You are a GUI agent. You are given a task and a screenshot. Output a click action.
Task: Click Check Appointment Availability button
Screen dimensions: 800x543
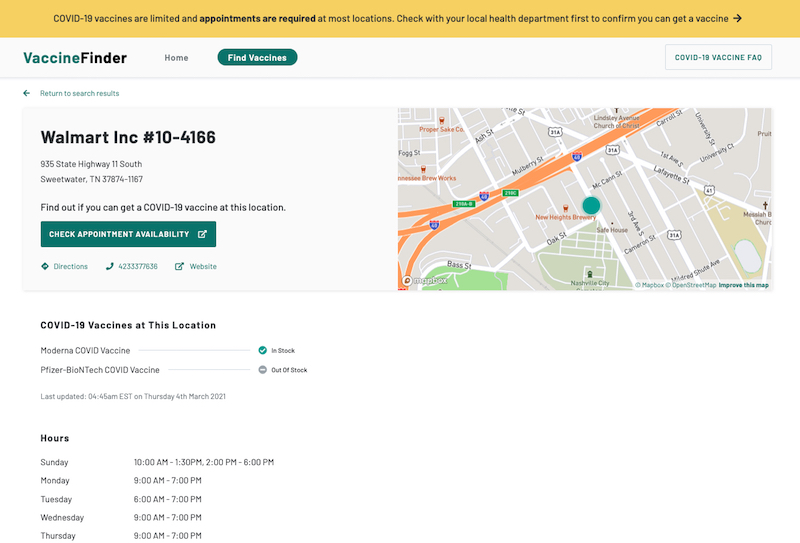tap(128, 234)
